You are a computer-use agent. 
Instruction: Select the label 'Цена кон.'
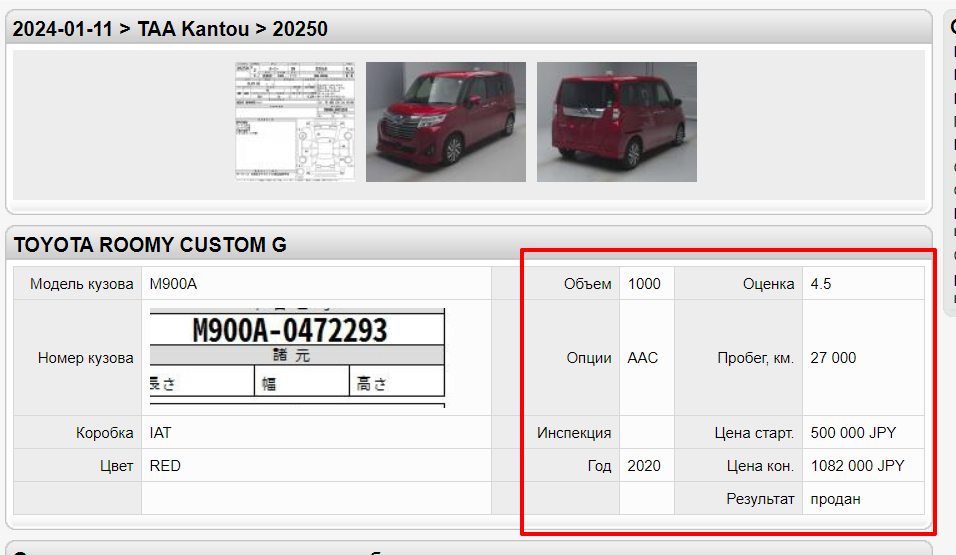760,466
